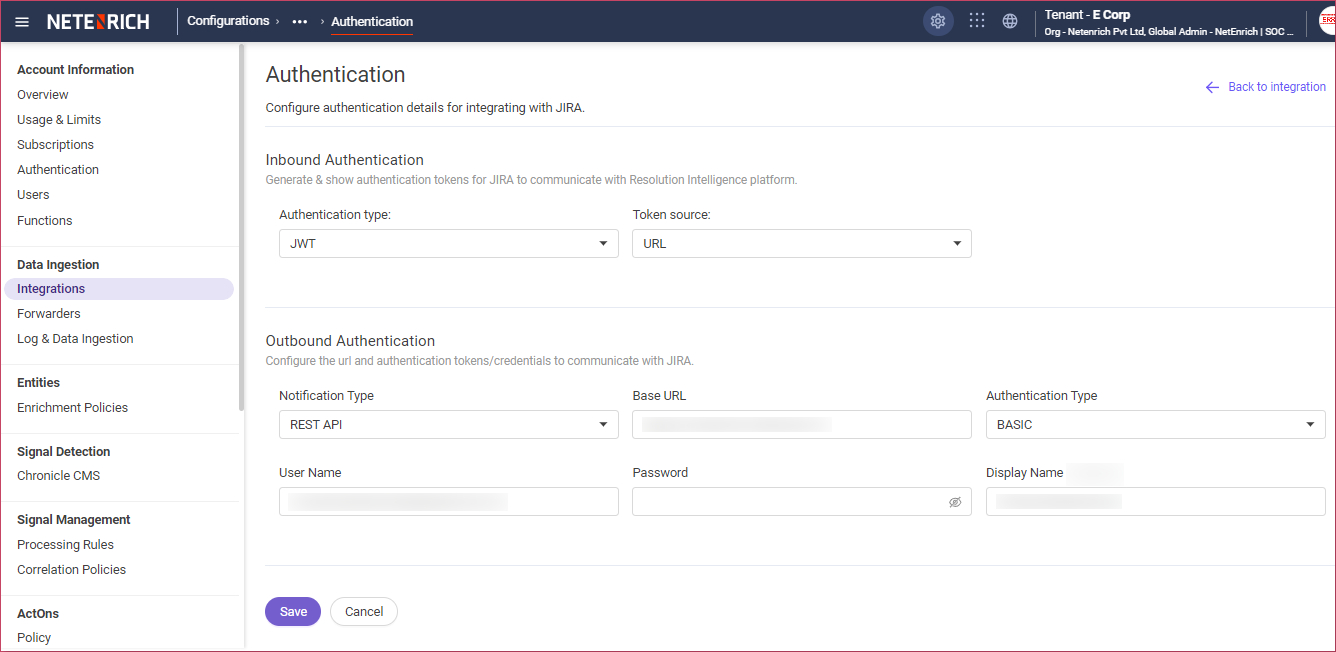Image resolution: width=1336 pixels, height=652 pixels.
Task: Open the platform settings gear
Action: [937, 20]
